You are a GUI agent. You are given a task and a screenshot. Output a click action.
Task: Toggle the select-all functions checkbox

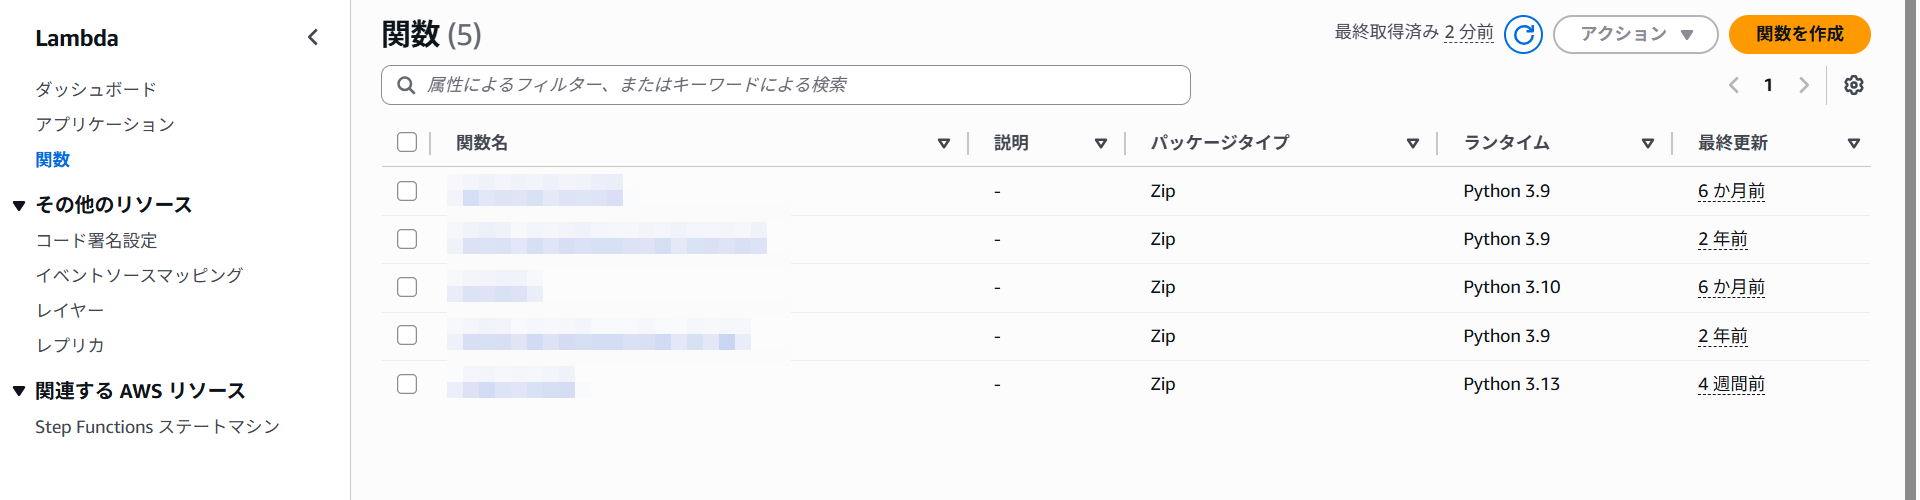(x=407, y=142)
